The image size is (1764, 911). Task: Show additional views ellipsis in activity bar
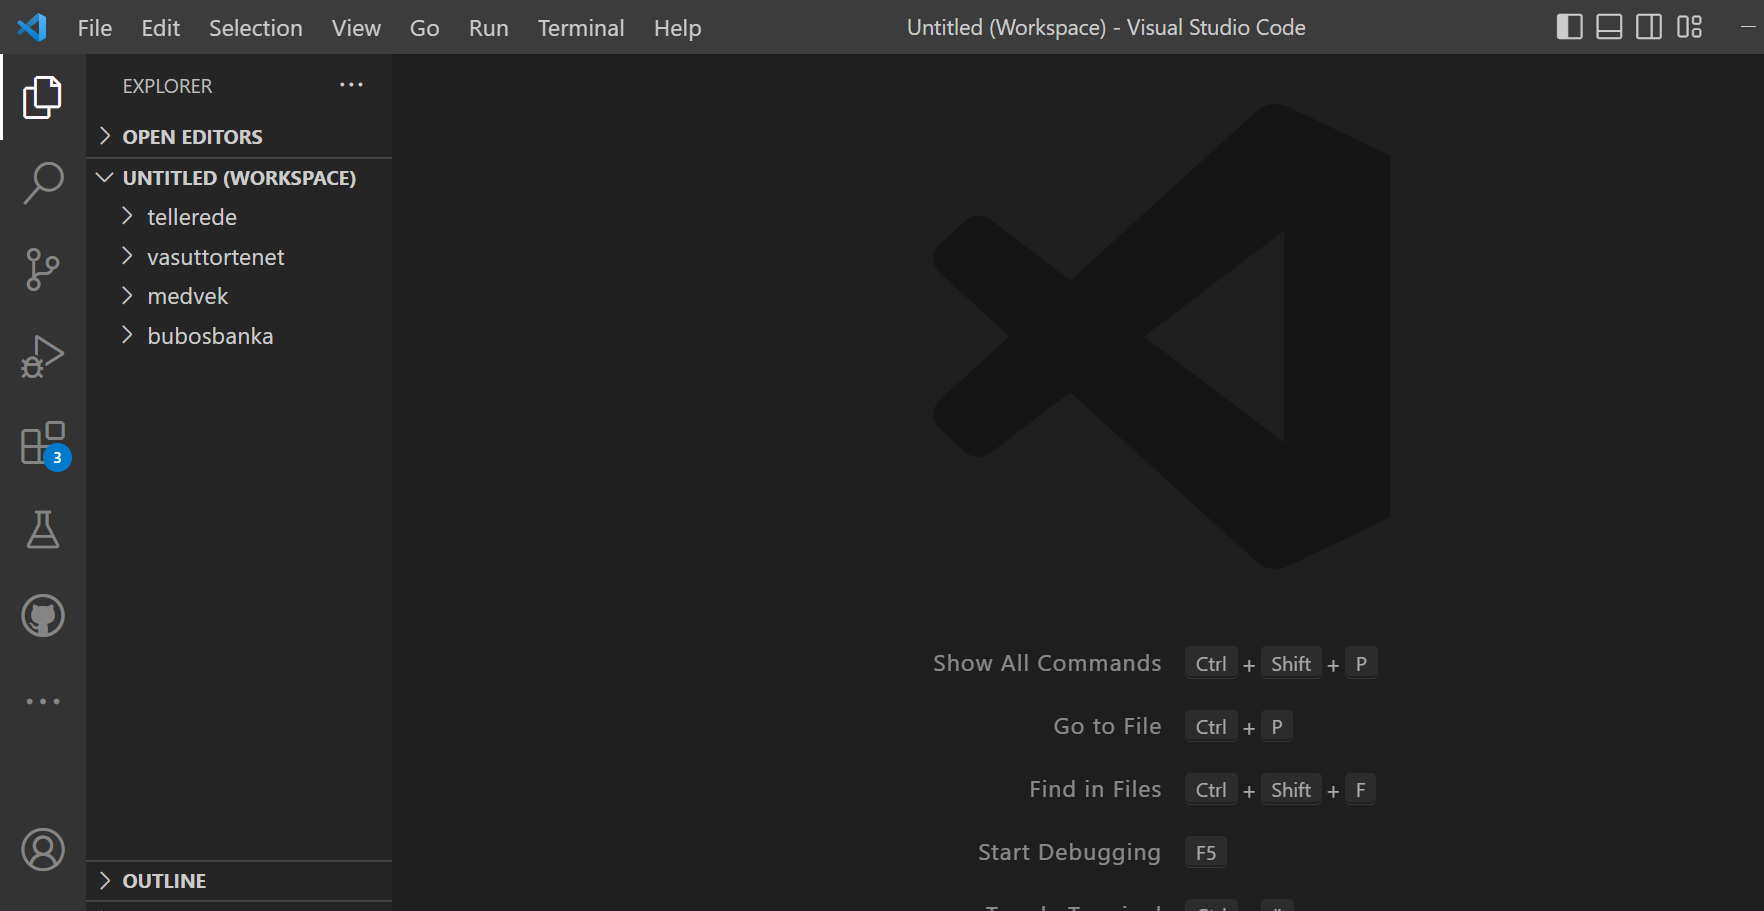pyautogui.click(x=43, y=702)
